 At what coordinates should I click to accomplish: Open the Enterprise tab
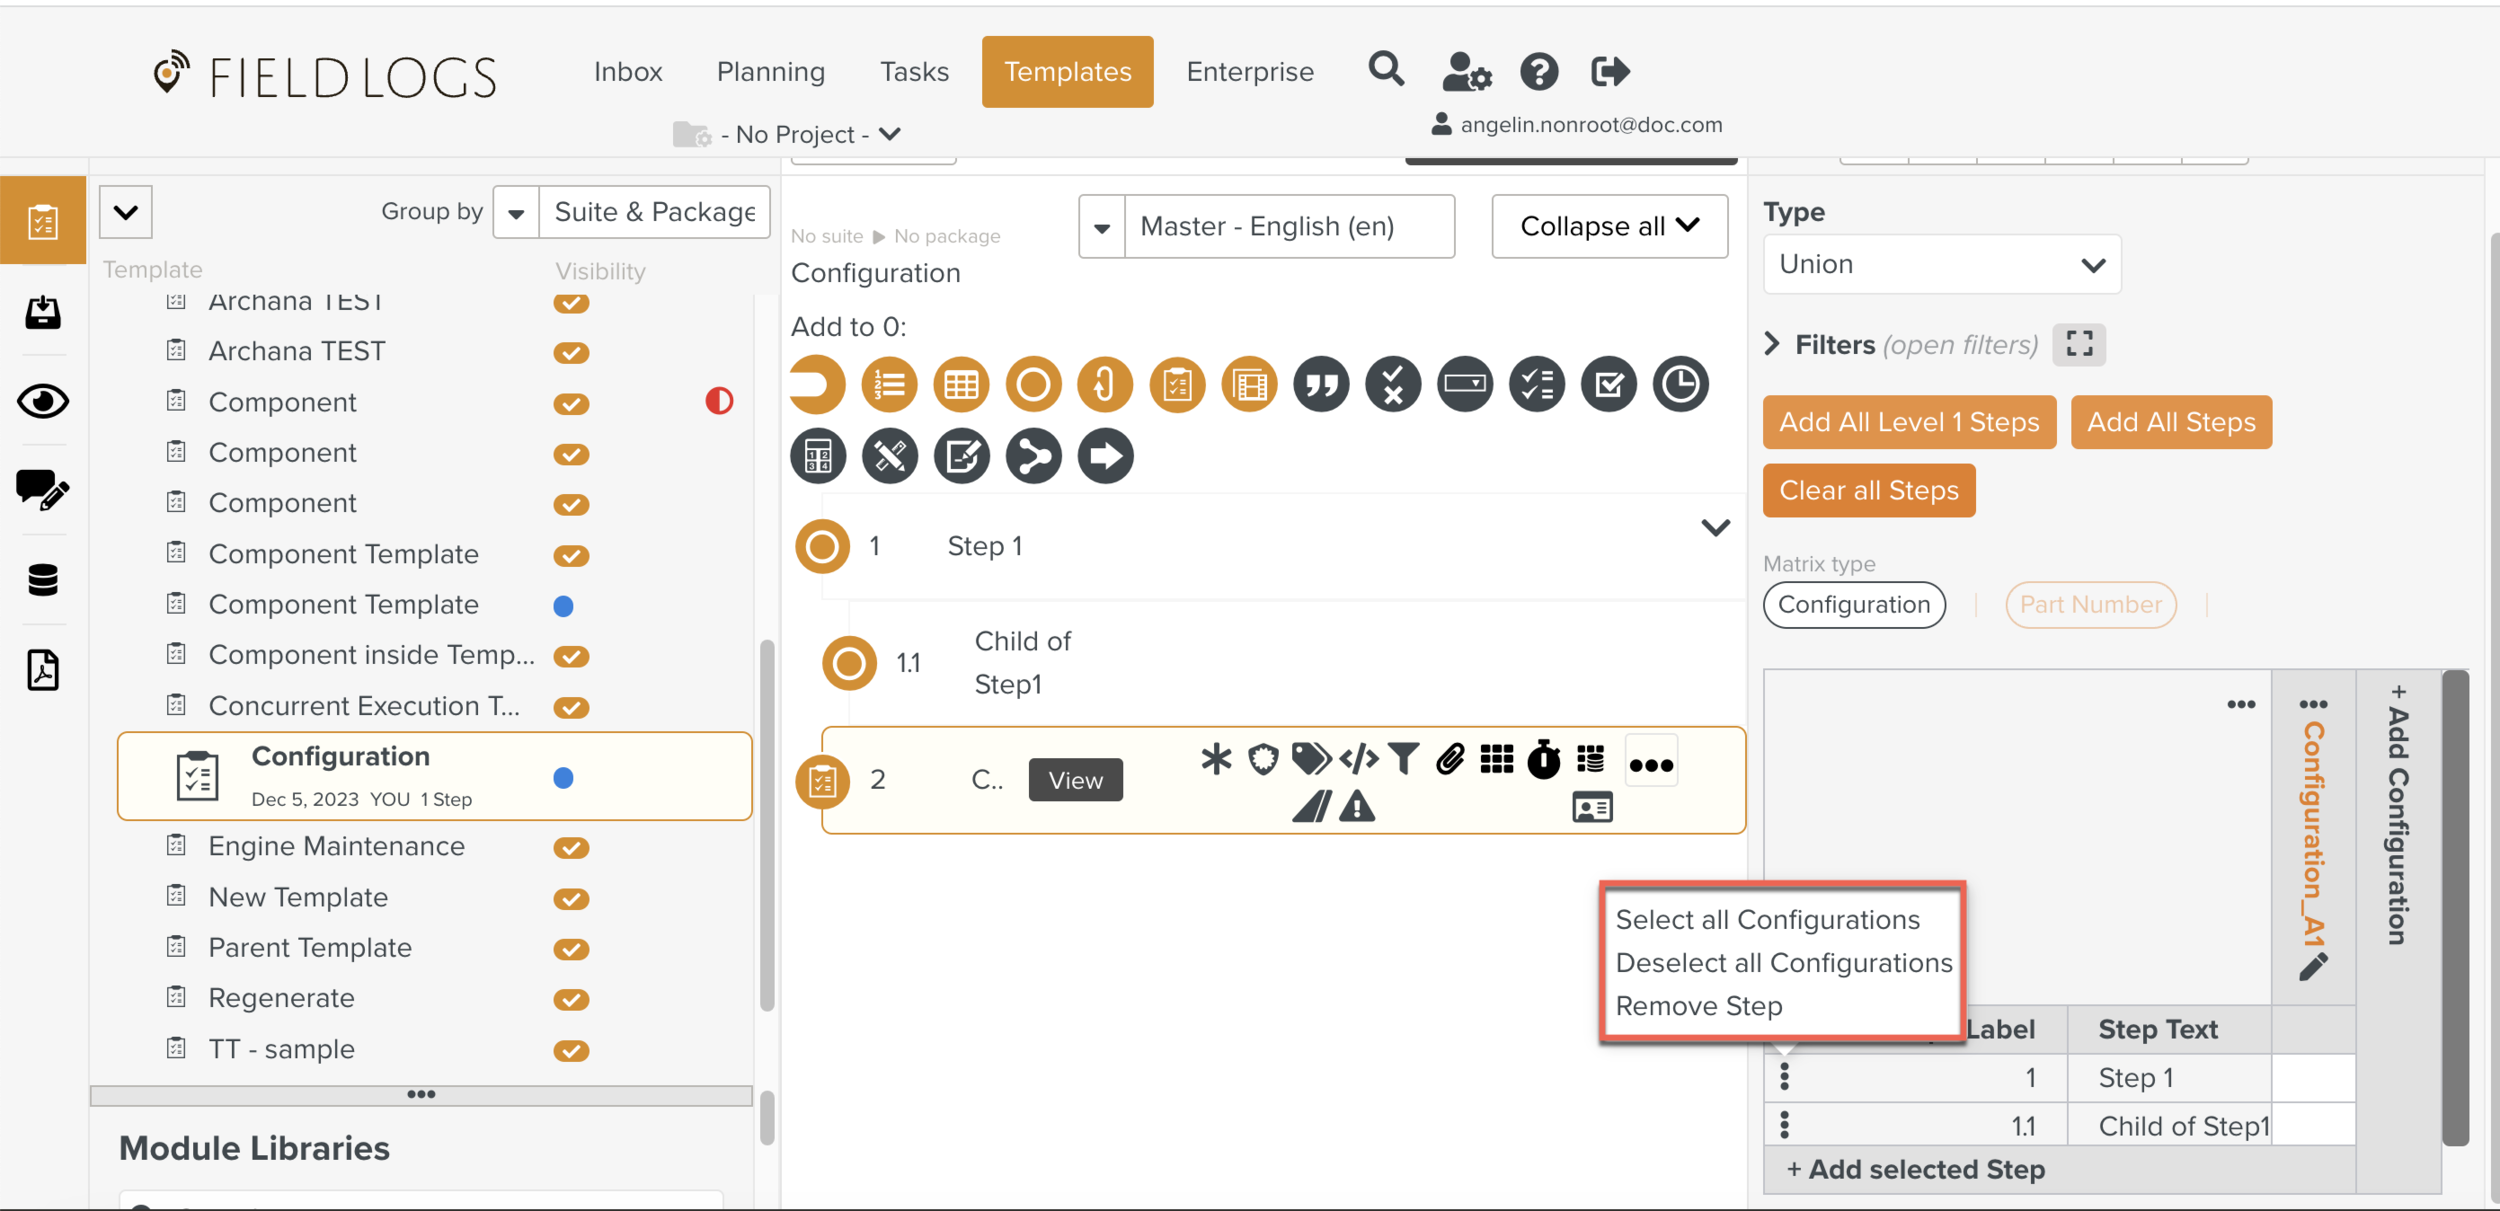click(x=1250, y=72)
